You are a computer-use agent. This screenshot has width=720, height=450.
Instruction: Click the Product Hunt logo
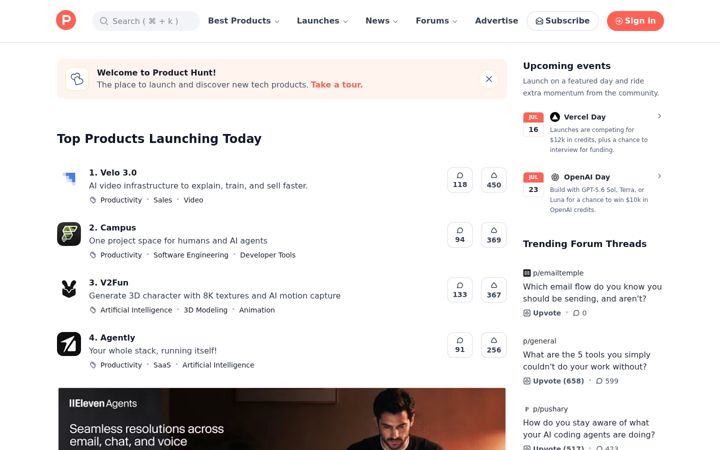click(66, 20)
